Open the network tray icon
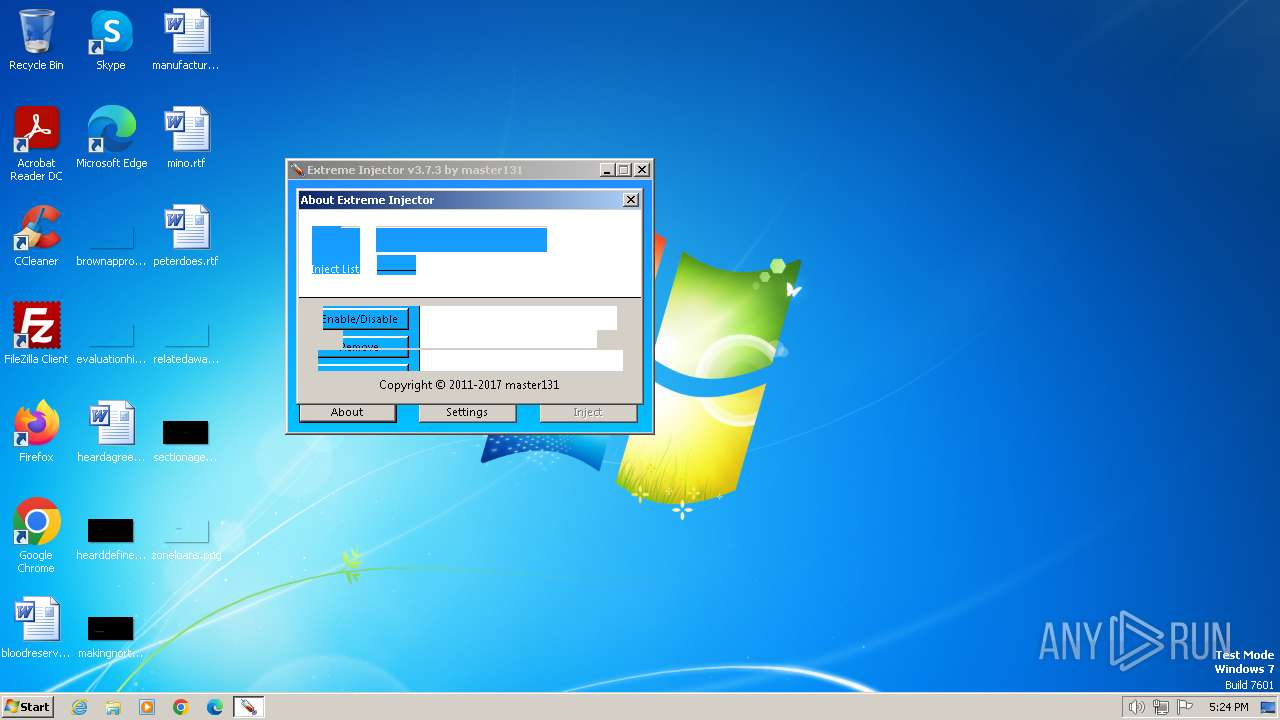 (1161, 707)
